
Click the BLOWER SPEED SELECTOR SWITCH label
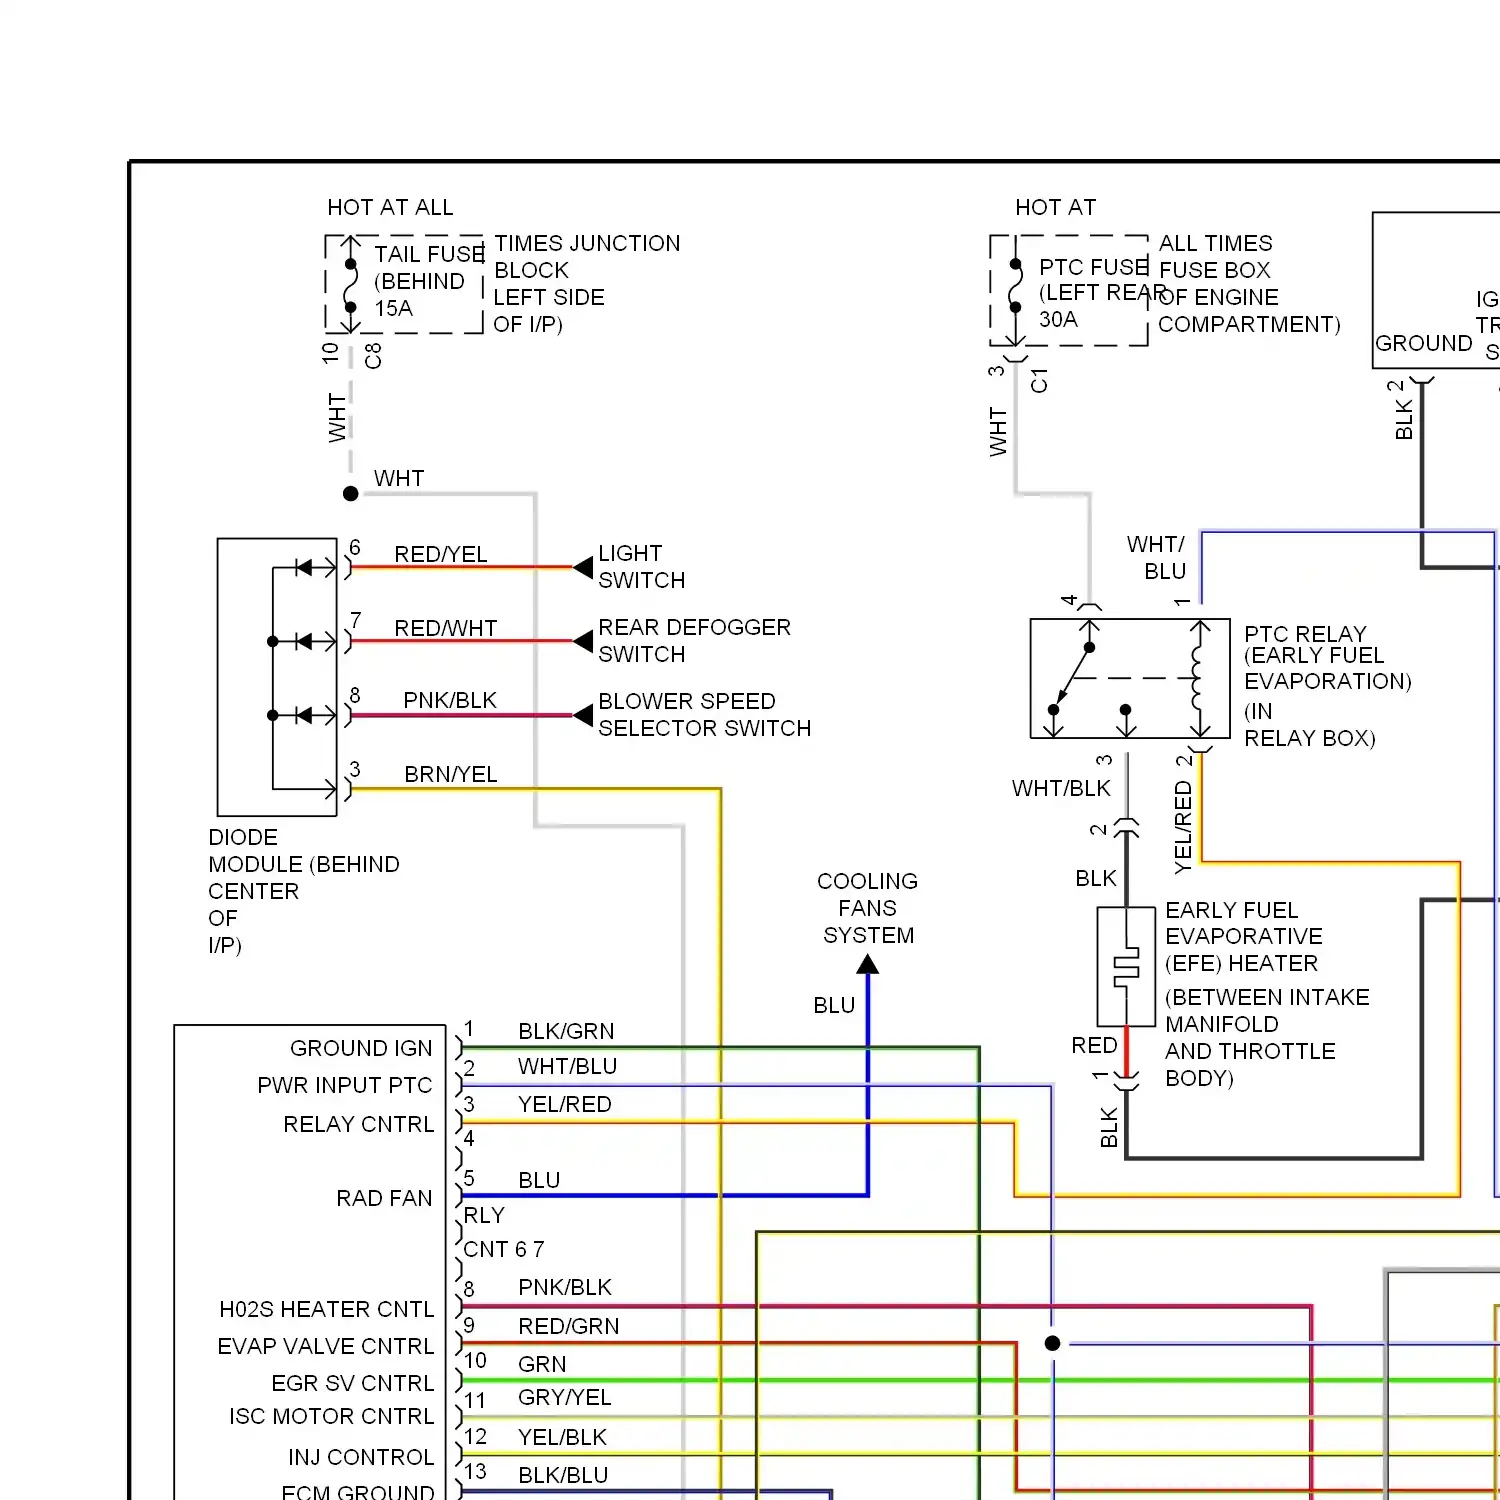coord(705,715)
